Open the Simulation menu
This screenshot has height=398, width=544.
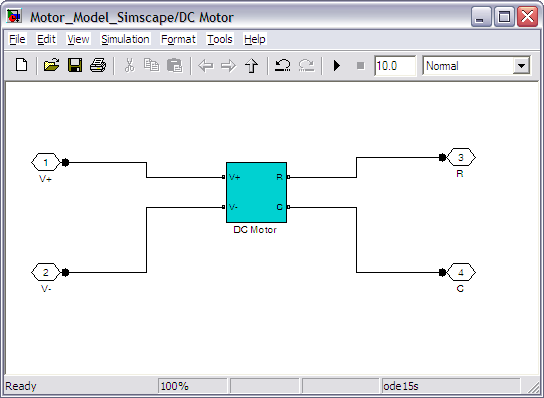pos(125,39)
